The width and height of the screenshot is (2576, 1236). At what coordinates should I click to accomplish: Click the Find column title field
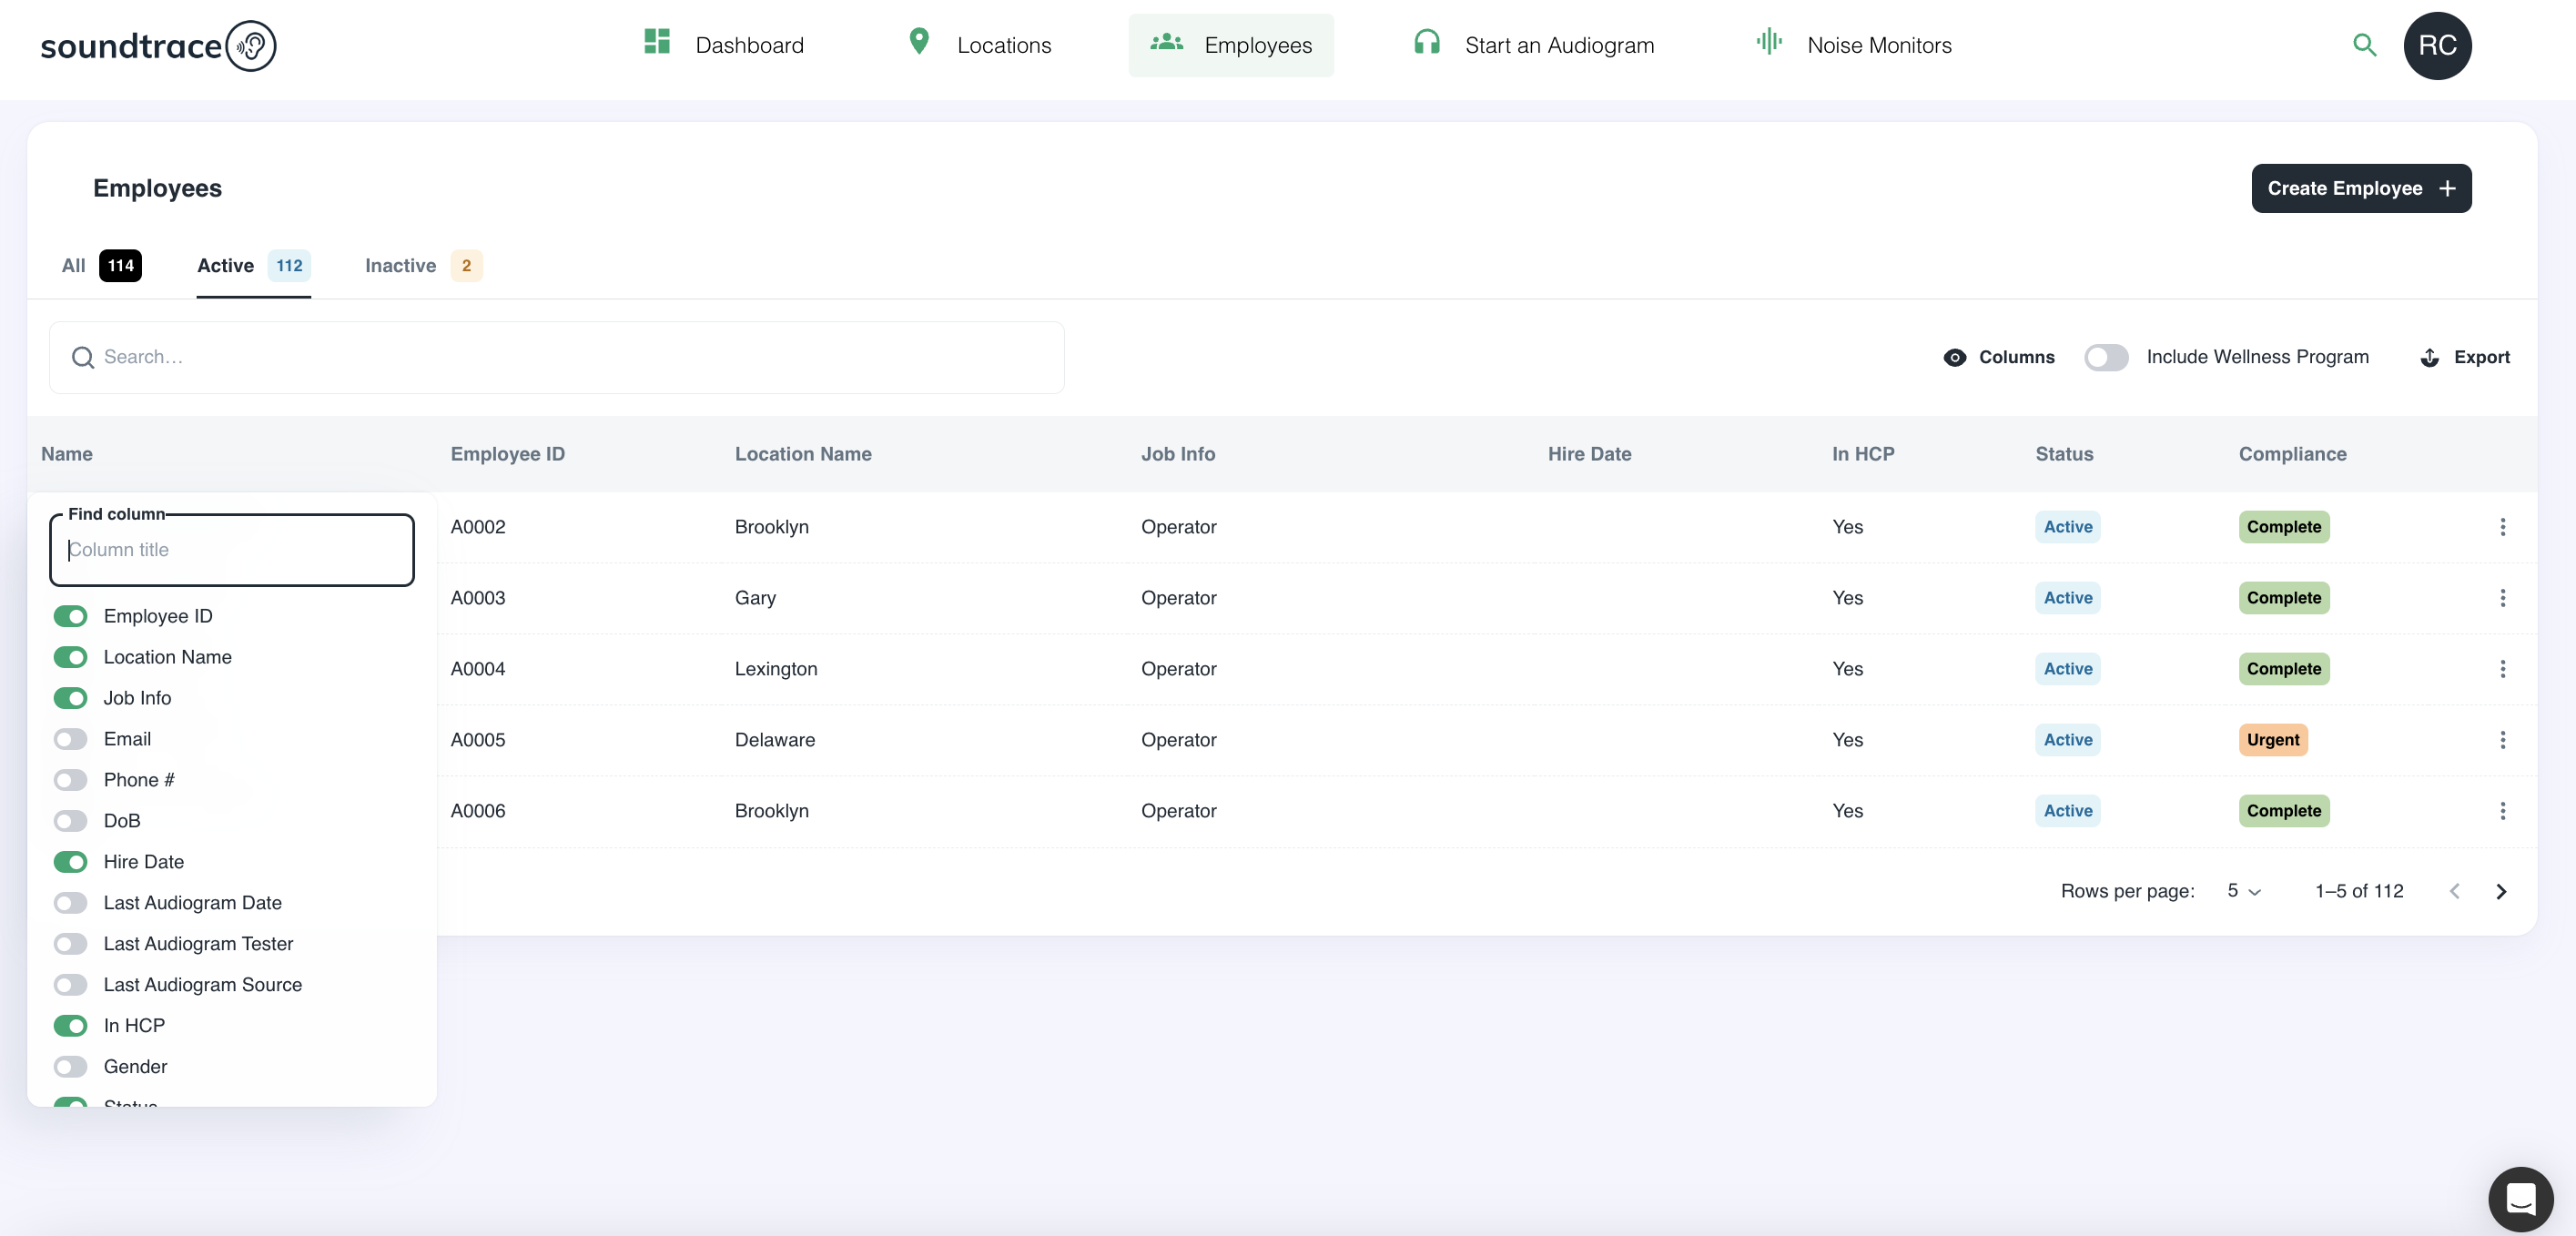coord(231,550)
